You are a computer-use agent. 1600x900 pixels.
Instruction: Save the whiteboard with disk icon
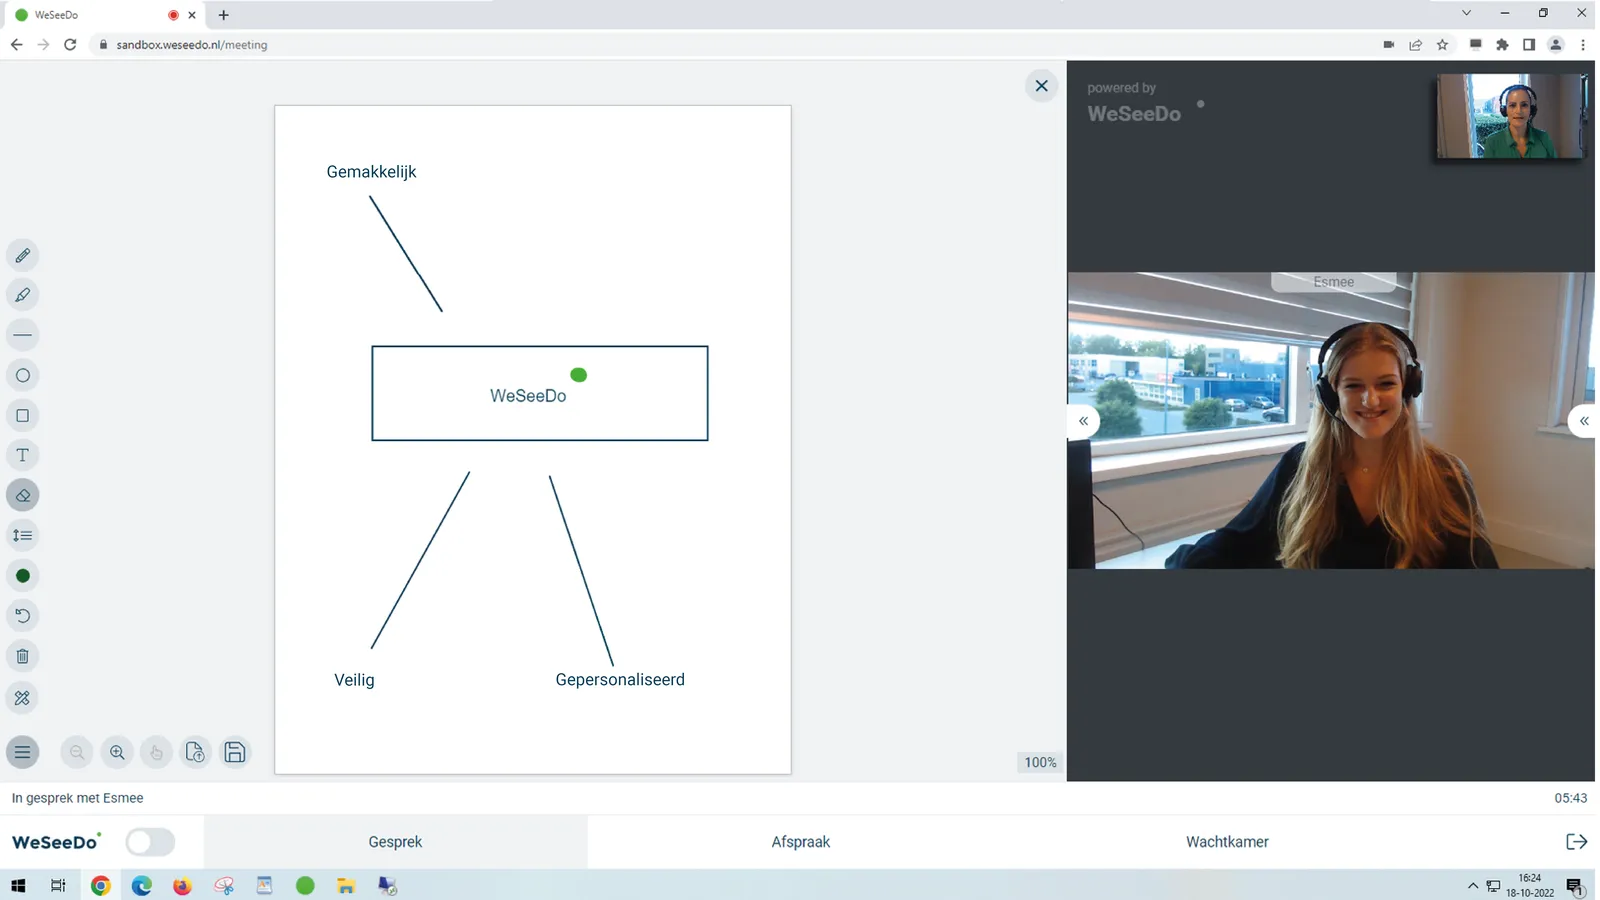[235, 752]
